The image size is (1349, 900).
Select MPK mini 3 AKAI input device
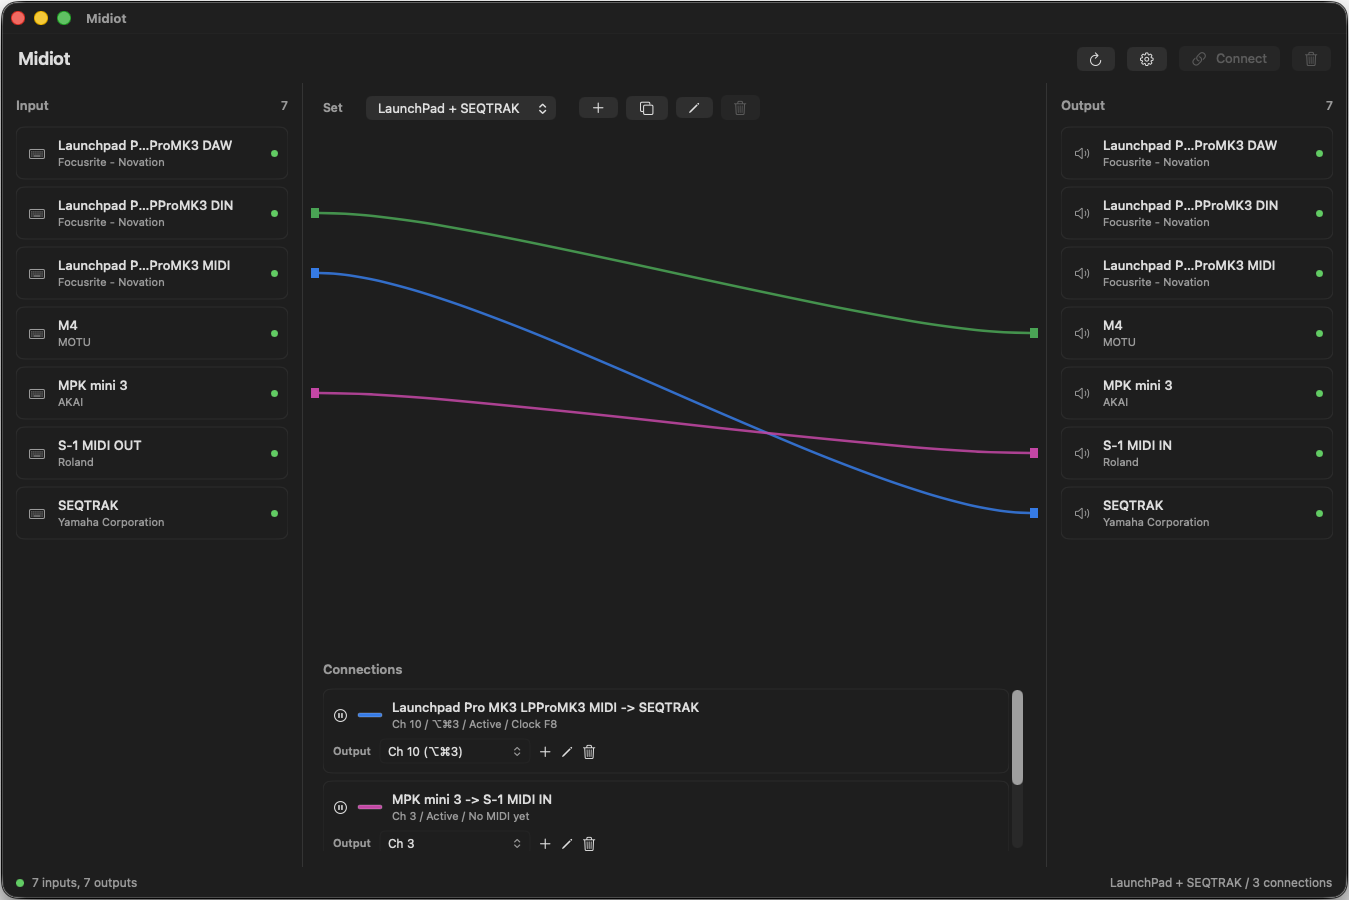click(x=152, y=393)
